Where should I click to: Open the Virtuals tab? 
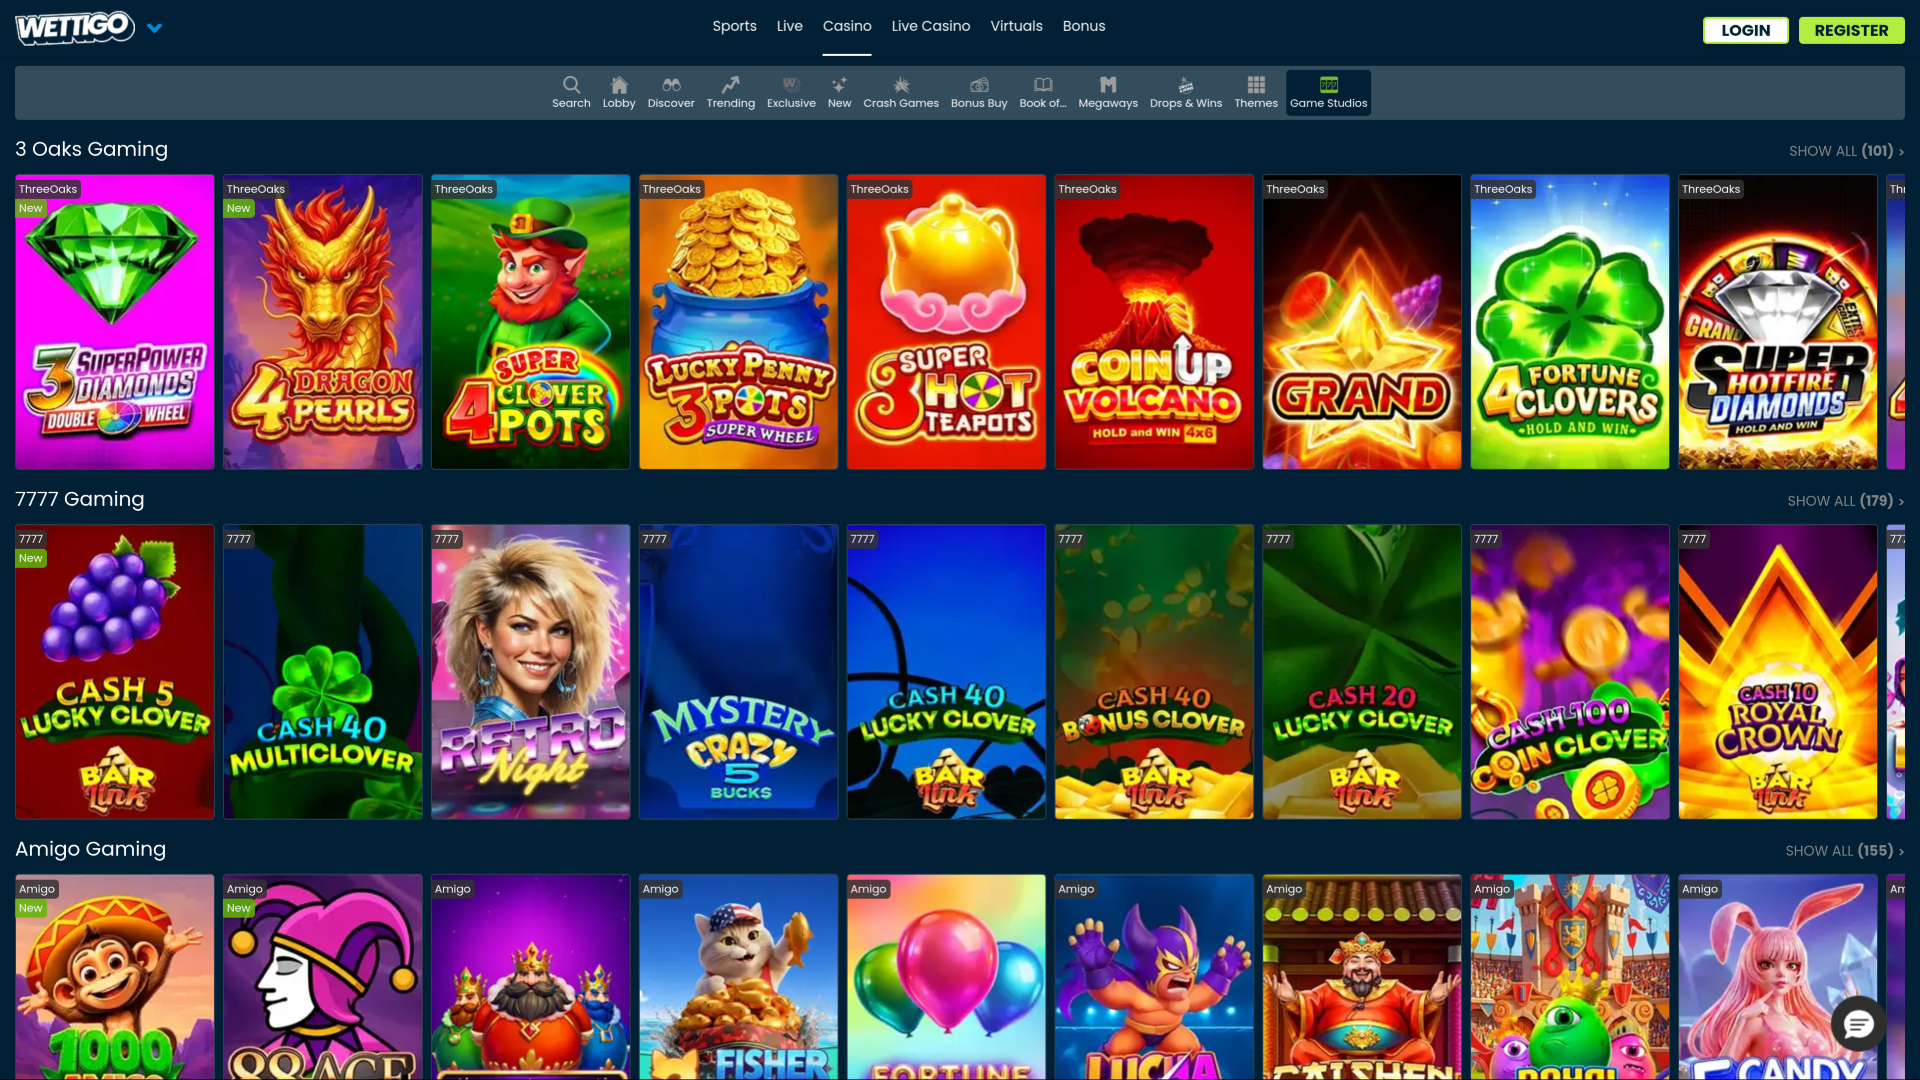1016,26
